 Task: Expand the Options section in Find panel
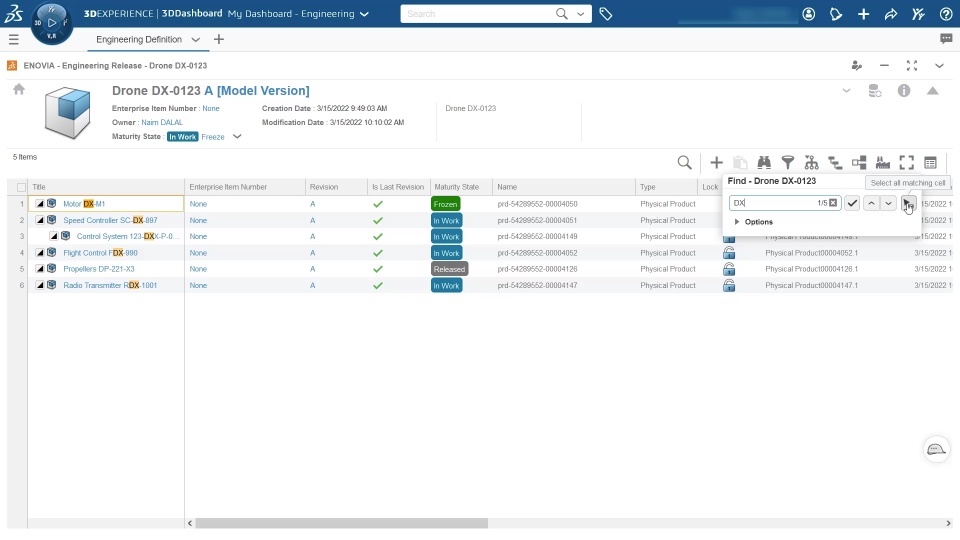pyautogui.click(x=754, y=222)
